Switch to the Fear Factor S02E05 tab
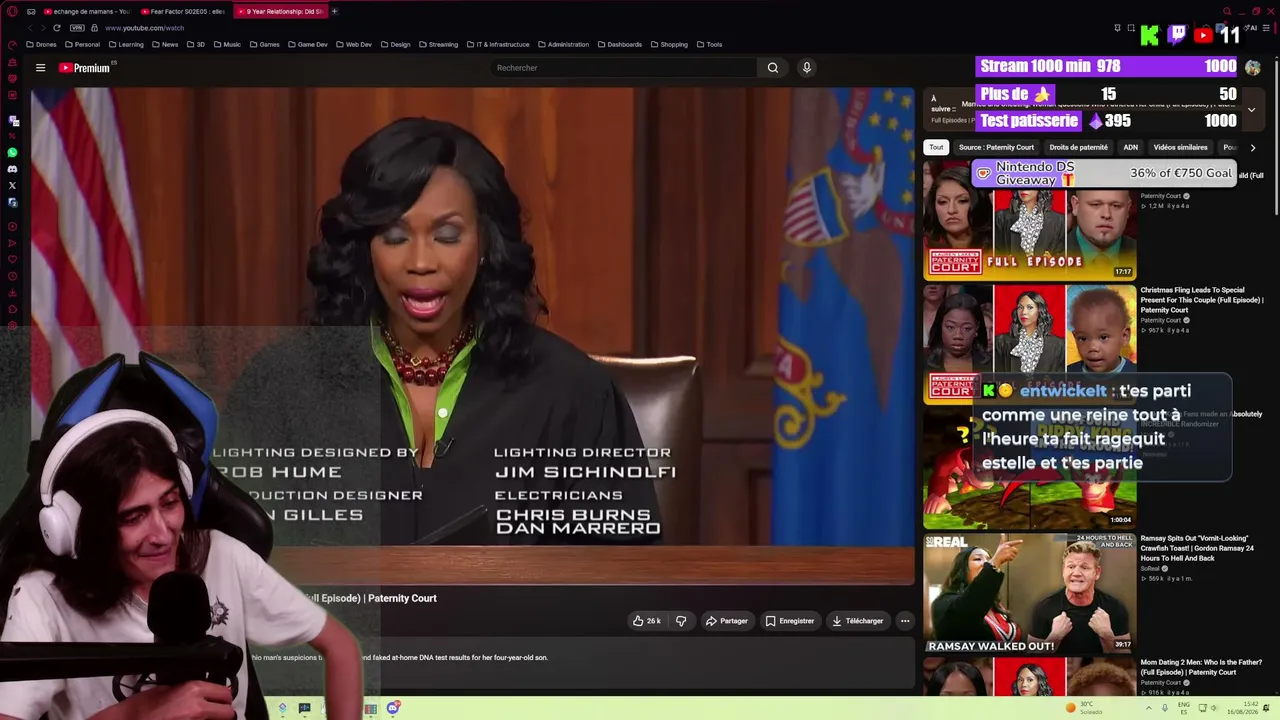This screenshot has height=720, width=1280. (182, 11)
